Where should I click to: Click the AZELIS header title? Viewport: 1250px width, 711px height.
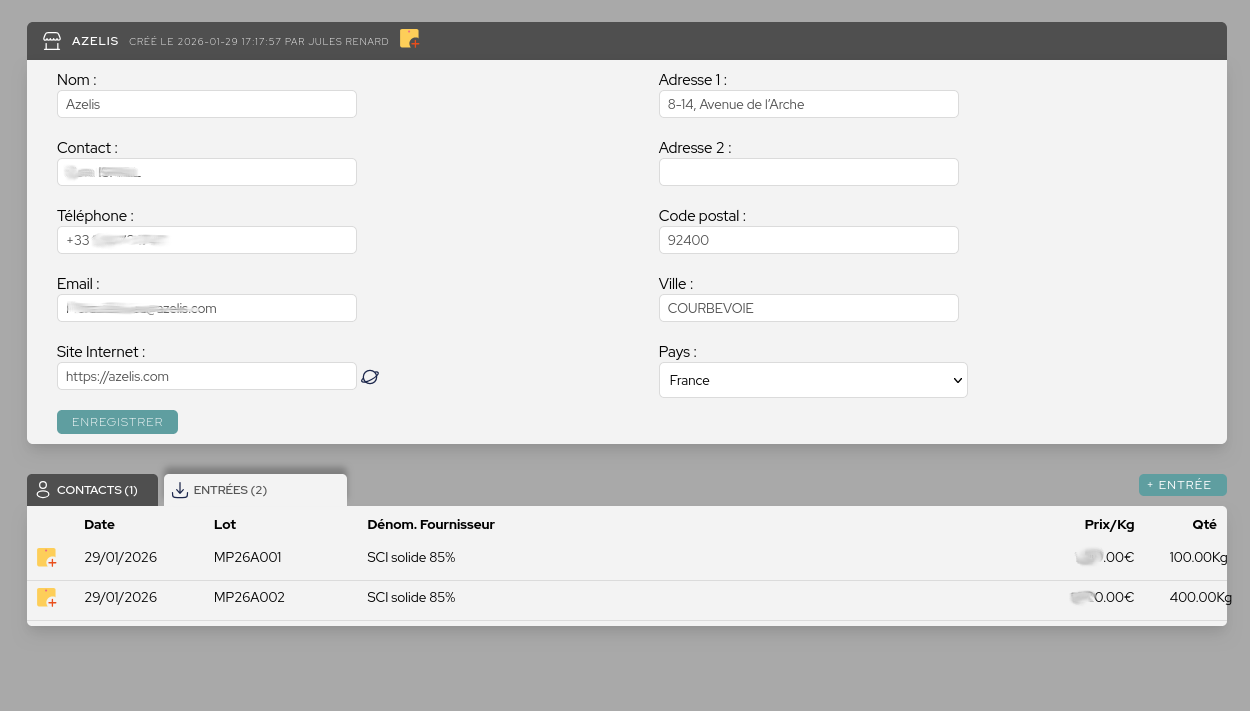pos(95,41)
